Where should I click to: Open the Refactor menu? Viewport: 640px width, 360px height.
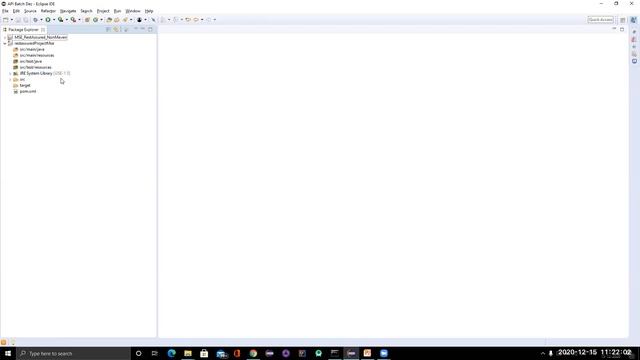(48, 11)
